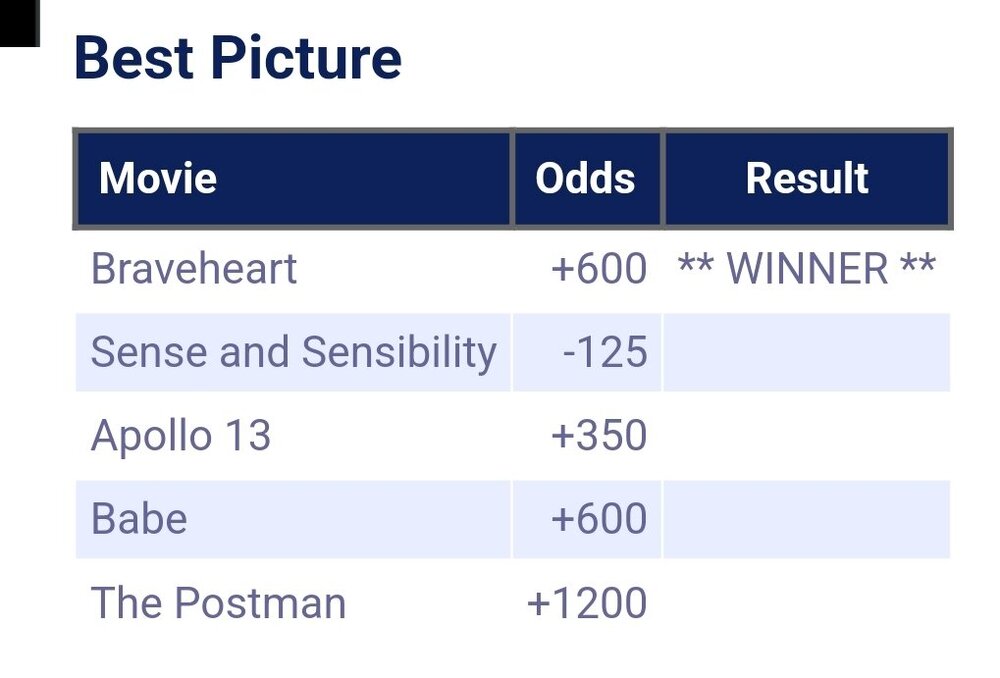Viewport: 1000px width, 678px height.
Task: Click the +350 odds for Apollo 13
Action: click(599, 436)
